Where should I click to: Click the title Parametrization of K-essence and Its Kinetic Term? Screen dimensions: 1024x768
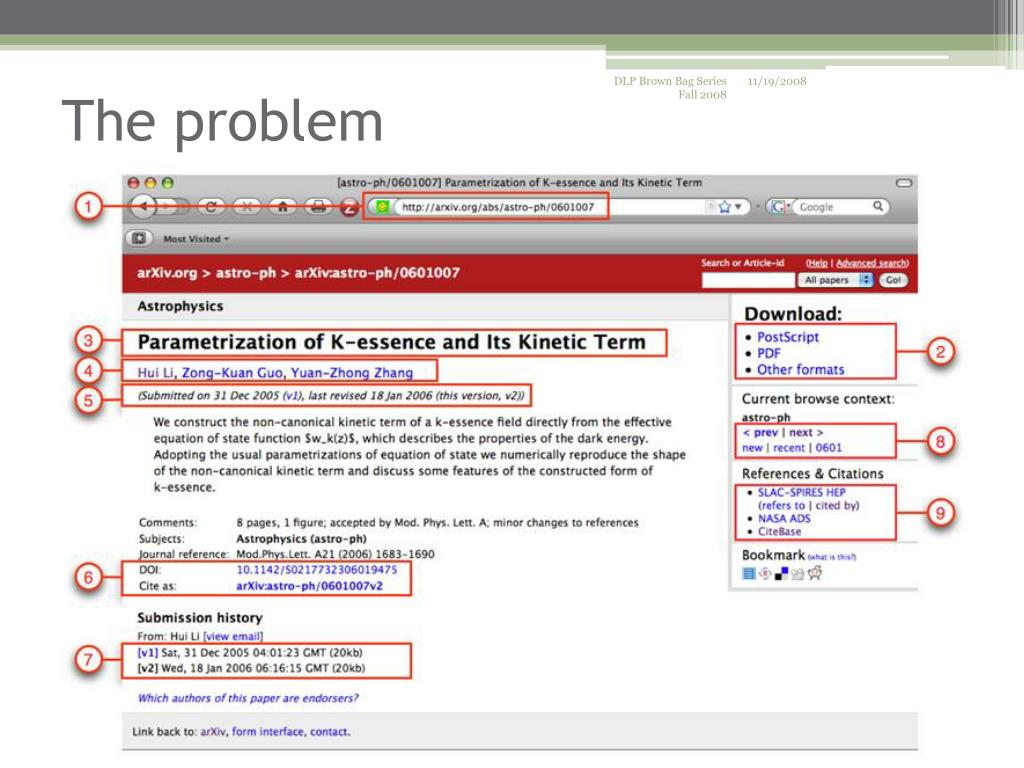click(392, 342)
